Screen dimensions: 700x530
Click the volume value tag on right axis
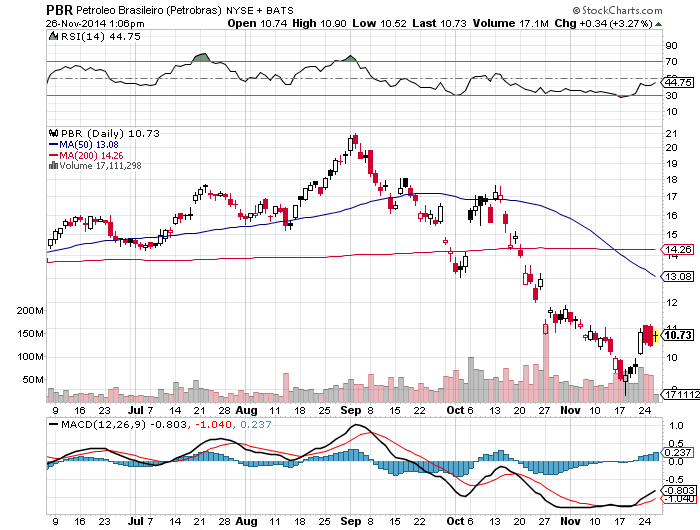[x=682, y=395]
